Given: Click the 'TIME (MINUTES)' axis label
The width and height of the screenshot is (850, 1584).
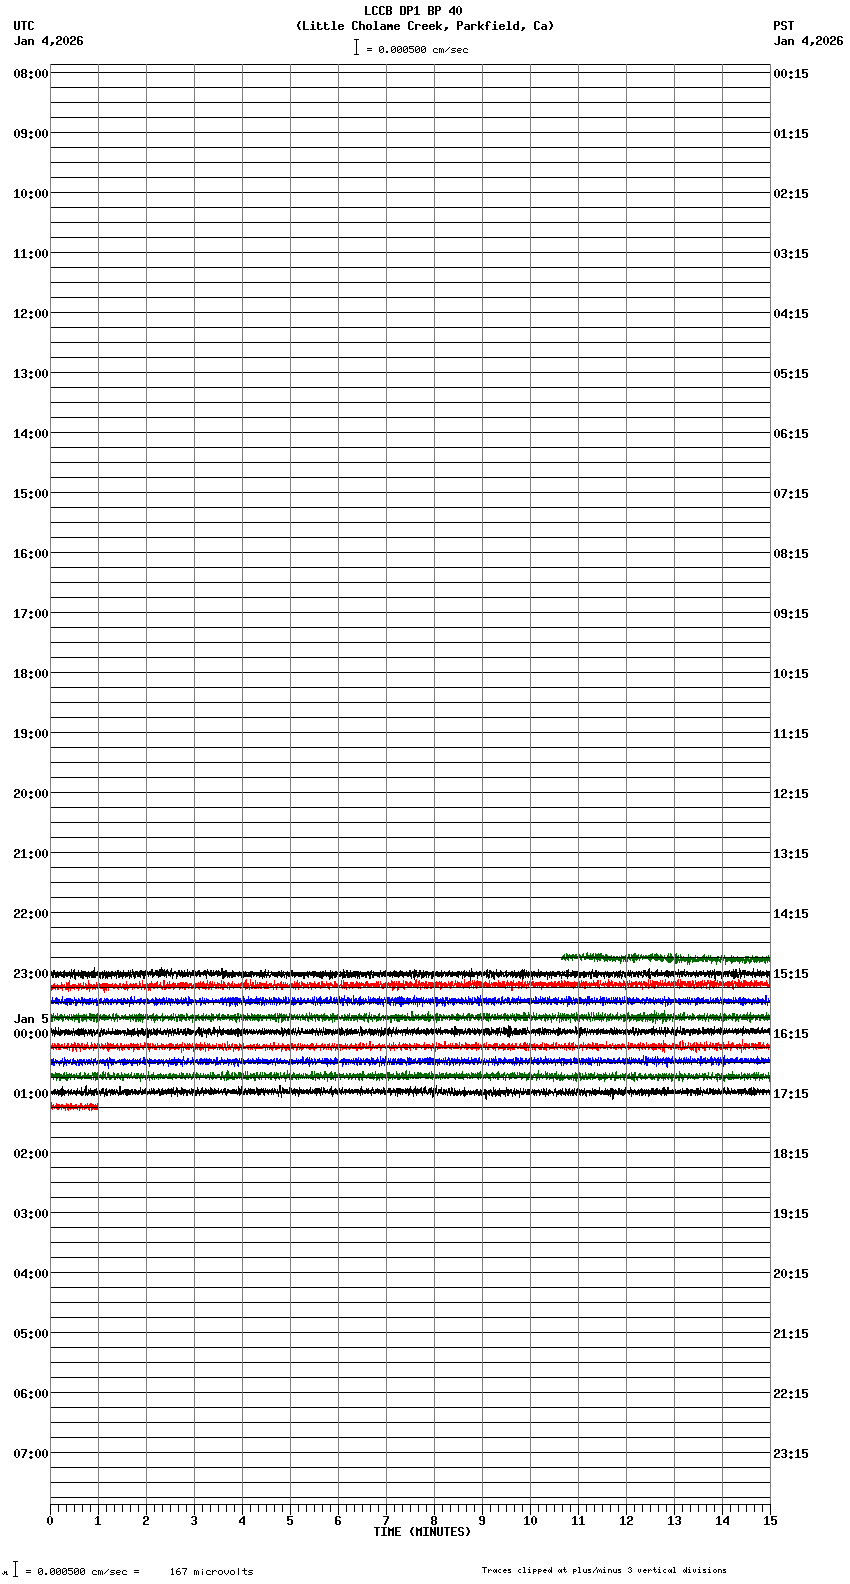Looking at the screenshot, I should tap(422, 1532).
